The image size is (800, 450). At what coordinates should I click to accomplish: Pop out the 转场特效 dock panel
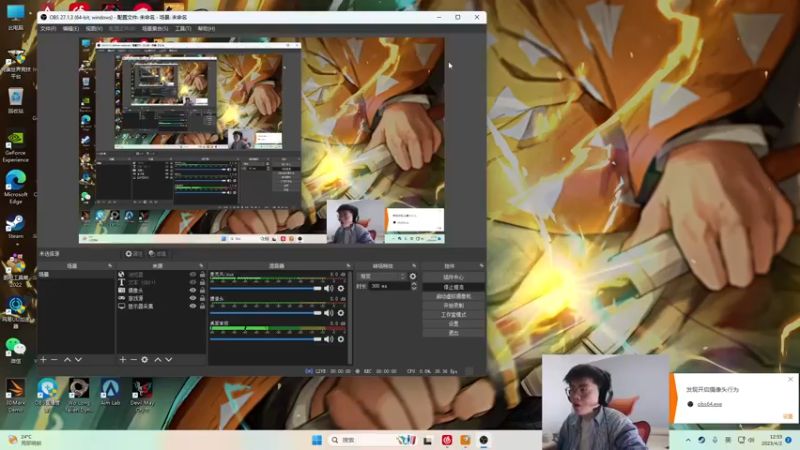point(414,266)
